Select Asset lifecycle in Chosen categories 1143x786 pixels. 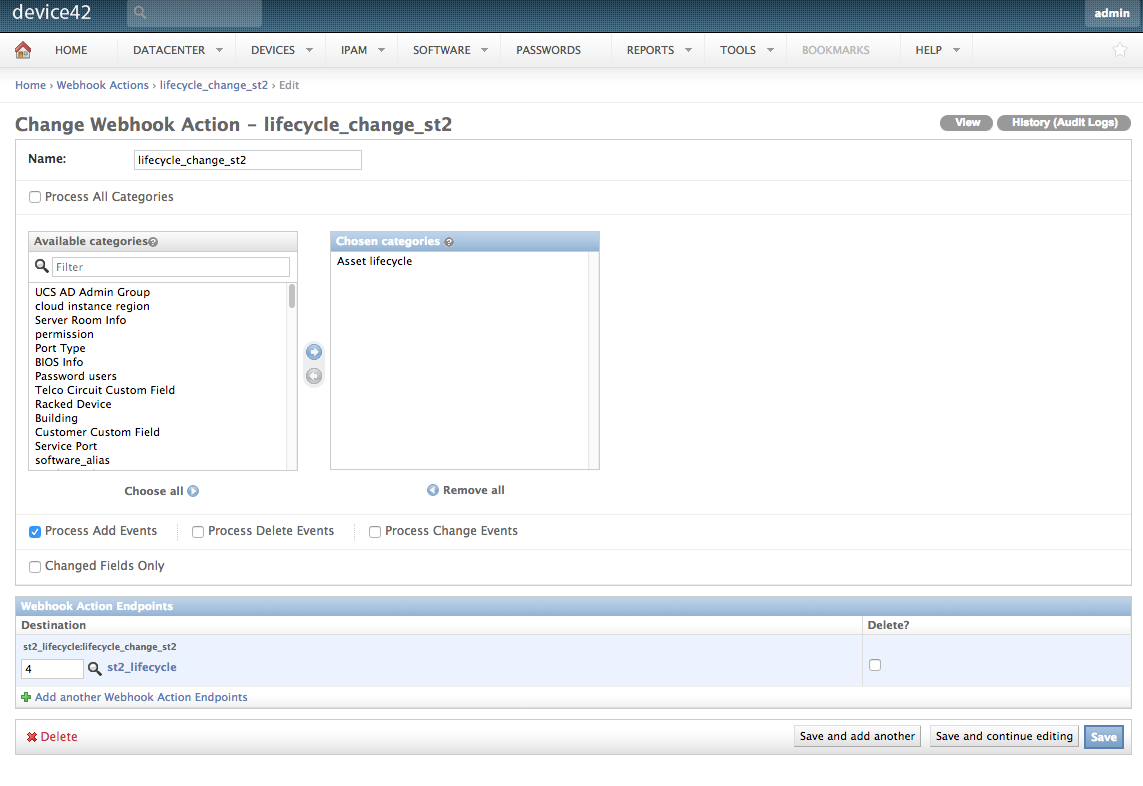tap(375, 261)
